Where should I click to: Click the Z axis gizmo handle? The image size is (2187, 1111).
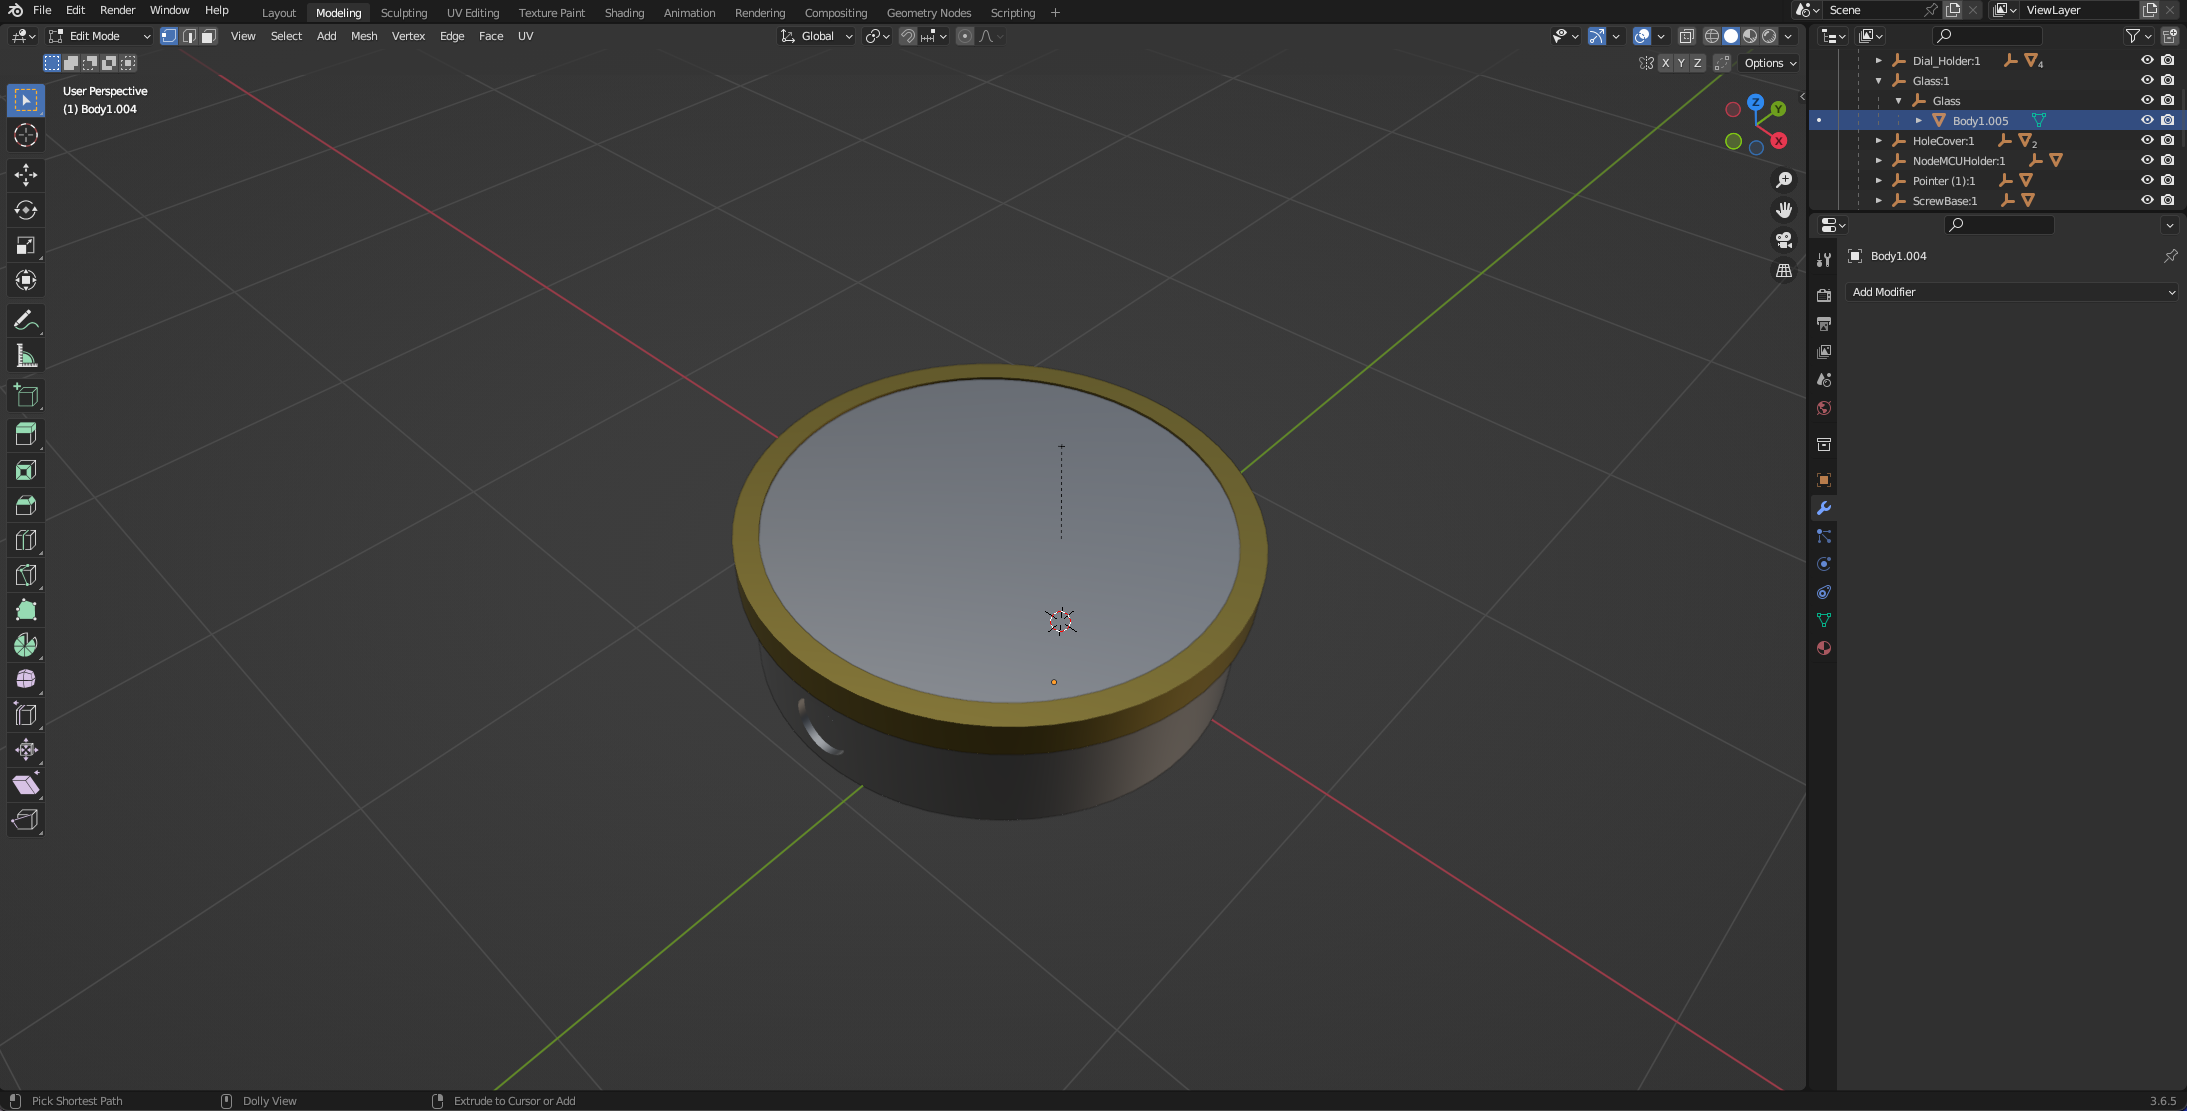click(1755, 102)
